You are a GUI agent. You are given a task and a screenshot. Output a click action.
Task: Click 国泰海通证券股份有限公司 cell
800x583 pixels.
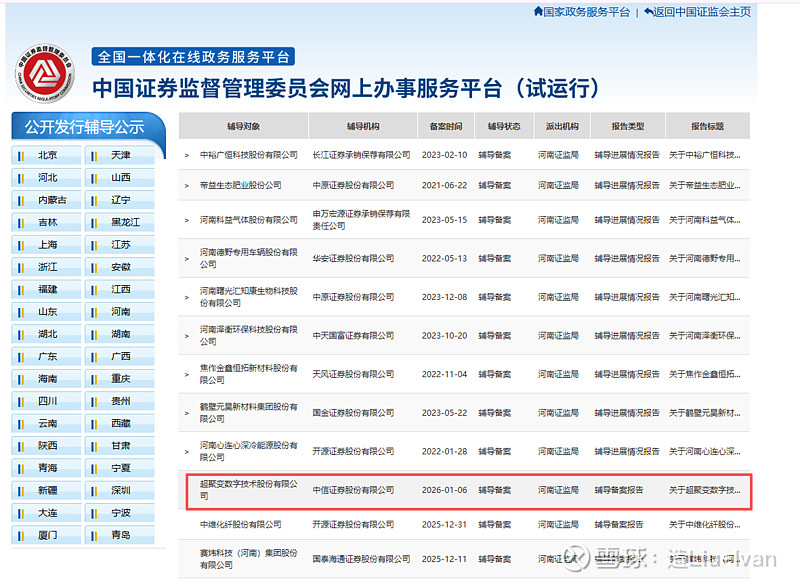361,559
